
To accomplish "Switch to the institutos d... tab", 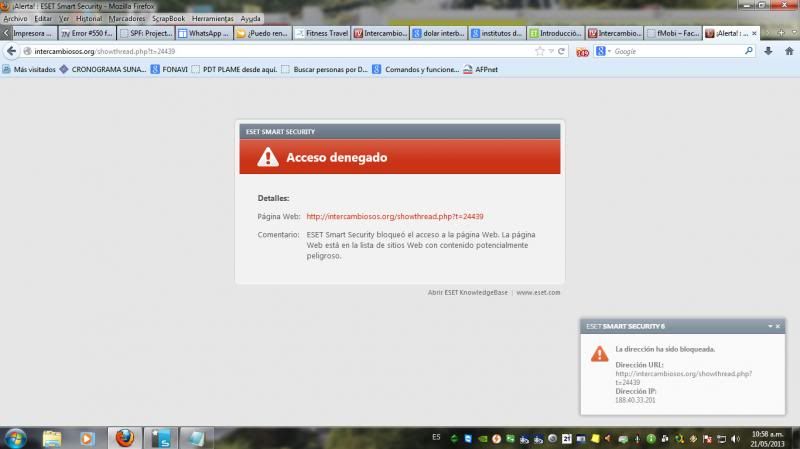I will pyautogui.click(x=497, y=33).
